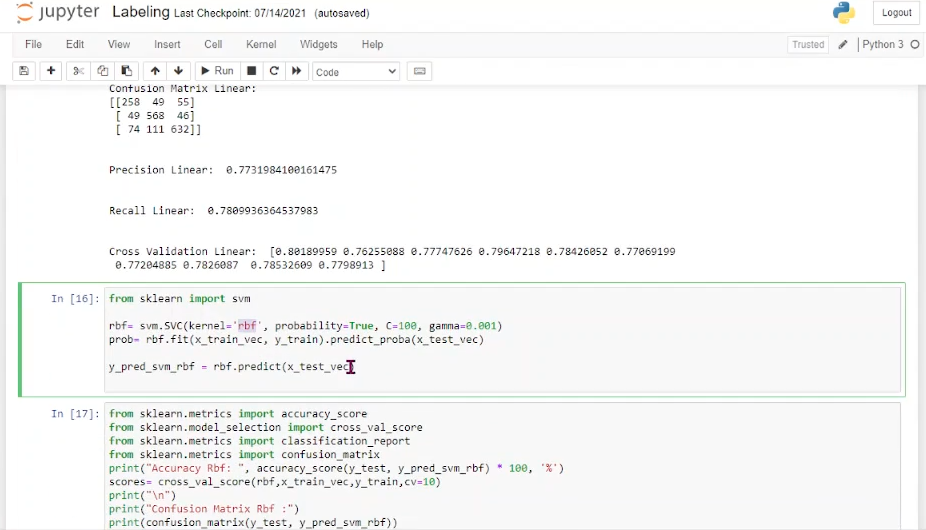Rename the notebook title Labeling
The image size is (926, 530).
141,12
